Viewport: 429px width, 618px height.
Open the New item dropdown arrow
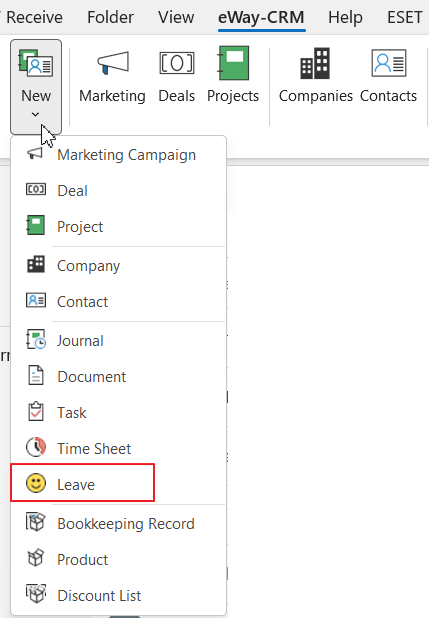pyautogui.click(x=35, y=114)
